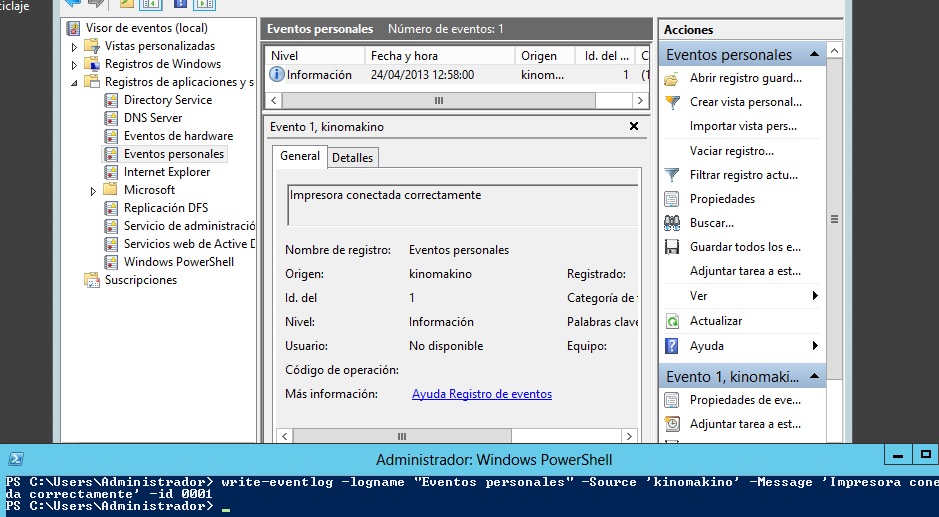Close the Evento 1 preview pane

[633, 127]
